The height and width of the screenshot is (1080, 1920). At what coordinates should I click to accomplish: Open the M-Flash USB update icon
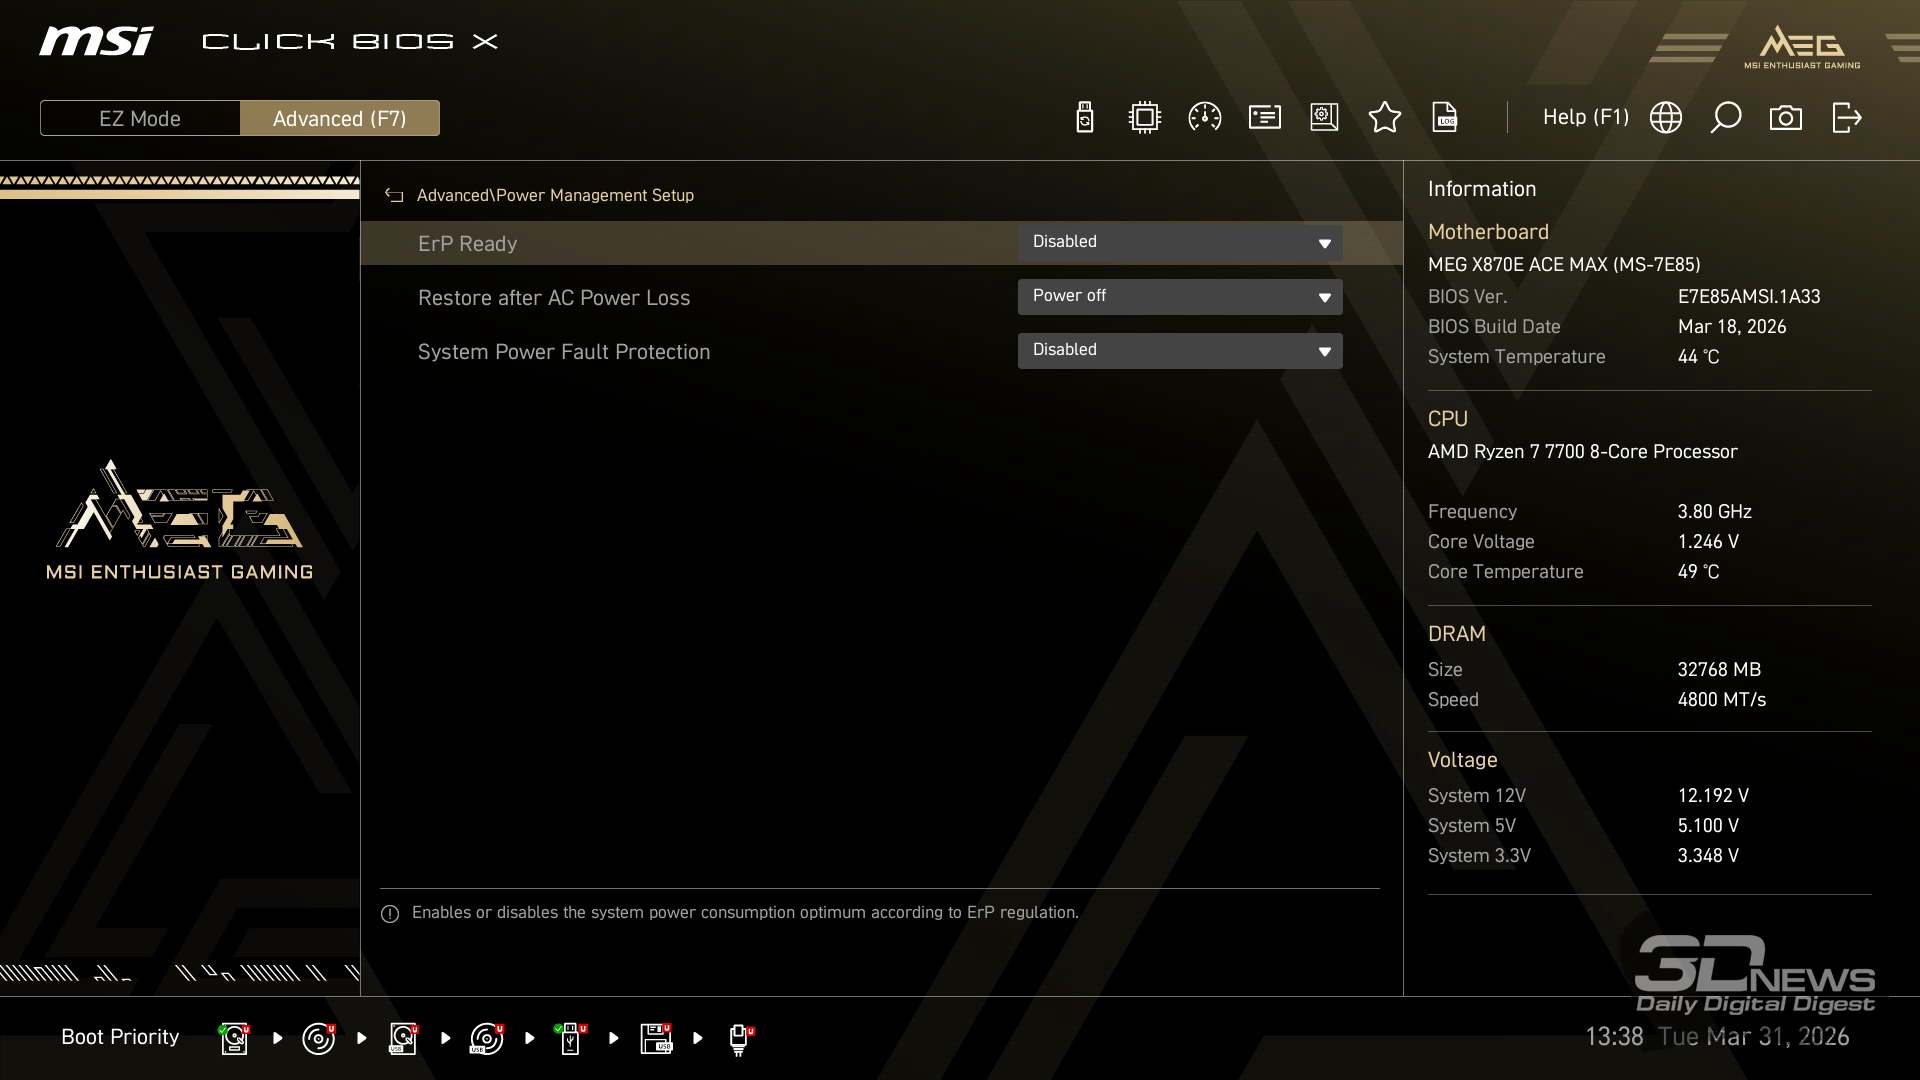1084,118
